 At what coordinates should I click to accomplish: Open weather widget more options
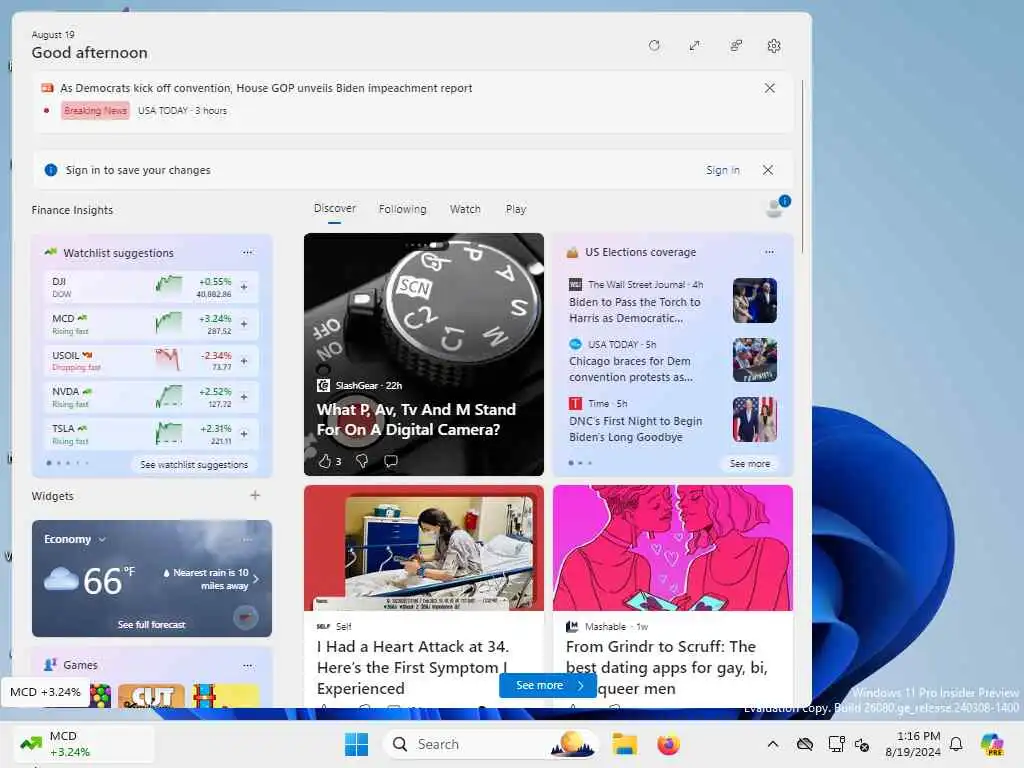pyautogui.click(x=248, y=539)
